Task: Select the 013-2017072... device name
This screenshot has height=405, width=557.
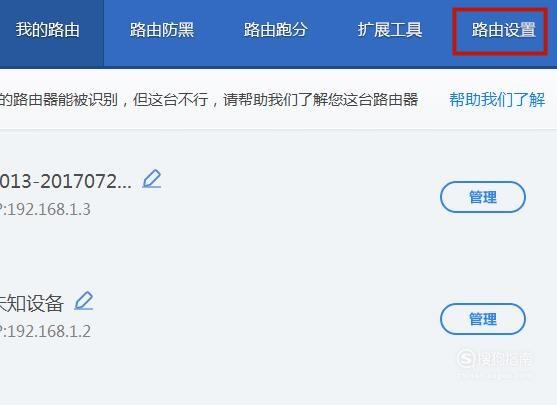Action: [x=66, y=182]
